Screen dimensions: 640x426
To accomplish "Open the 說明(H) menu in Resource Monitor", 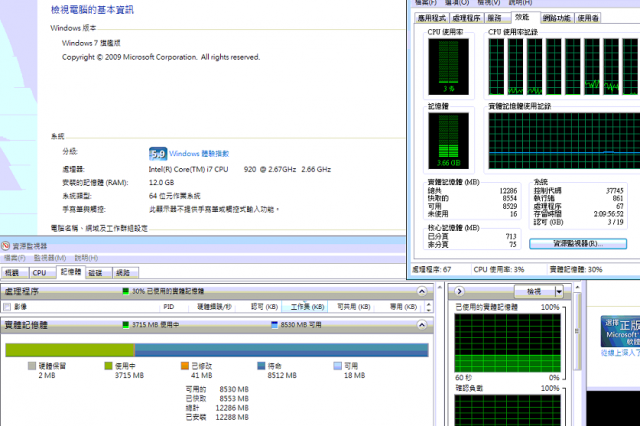I will 86,258.
